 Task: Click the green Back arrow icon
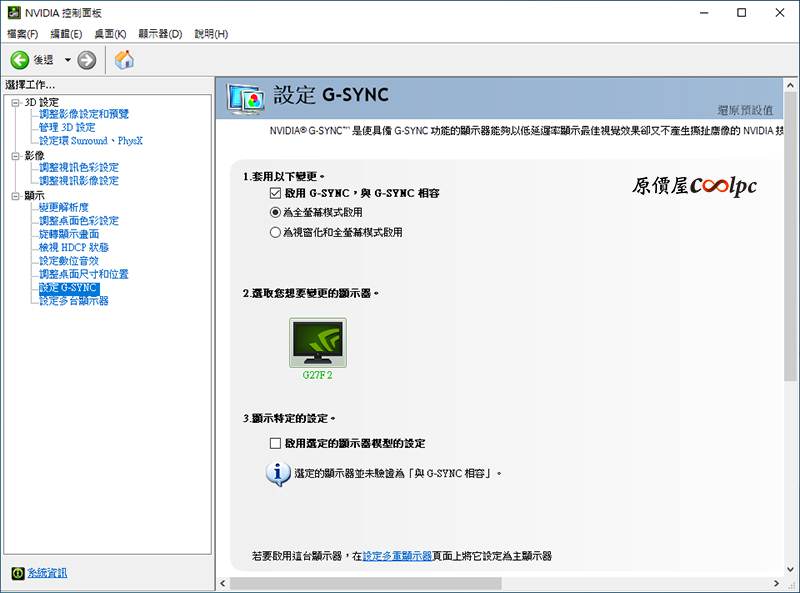(20, 60)
